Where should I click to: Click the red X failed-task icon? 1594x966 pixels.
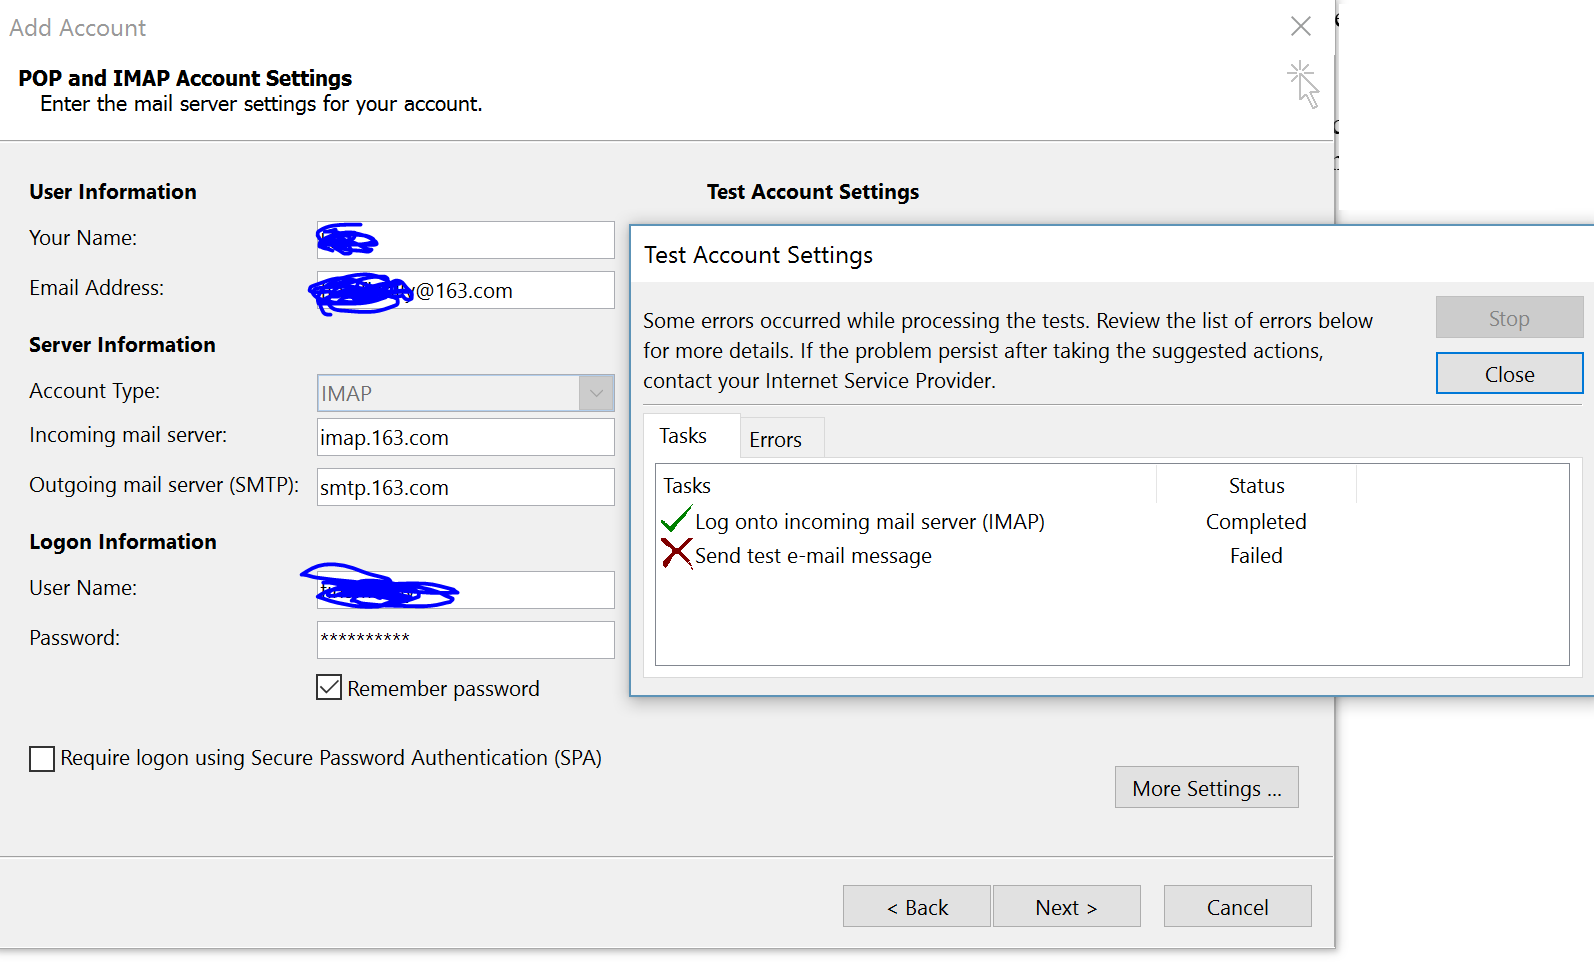click(x=676, y=554)
